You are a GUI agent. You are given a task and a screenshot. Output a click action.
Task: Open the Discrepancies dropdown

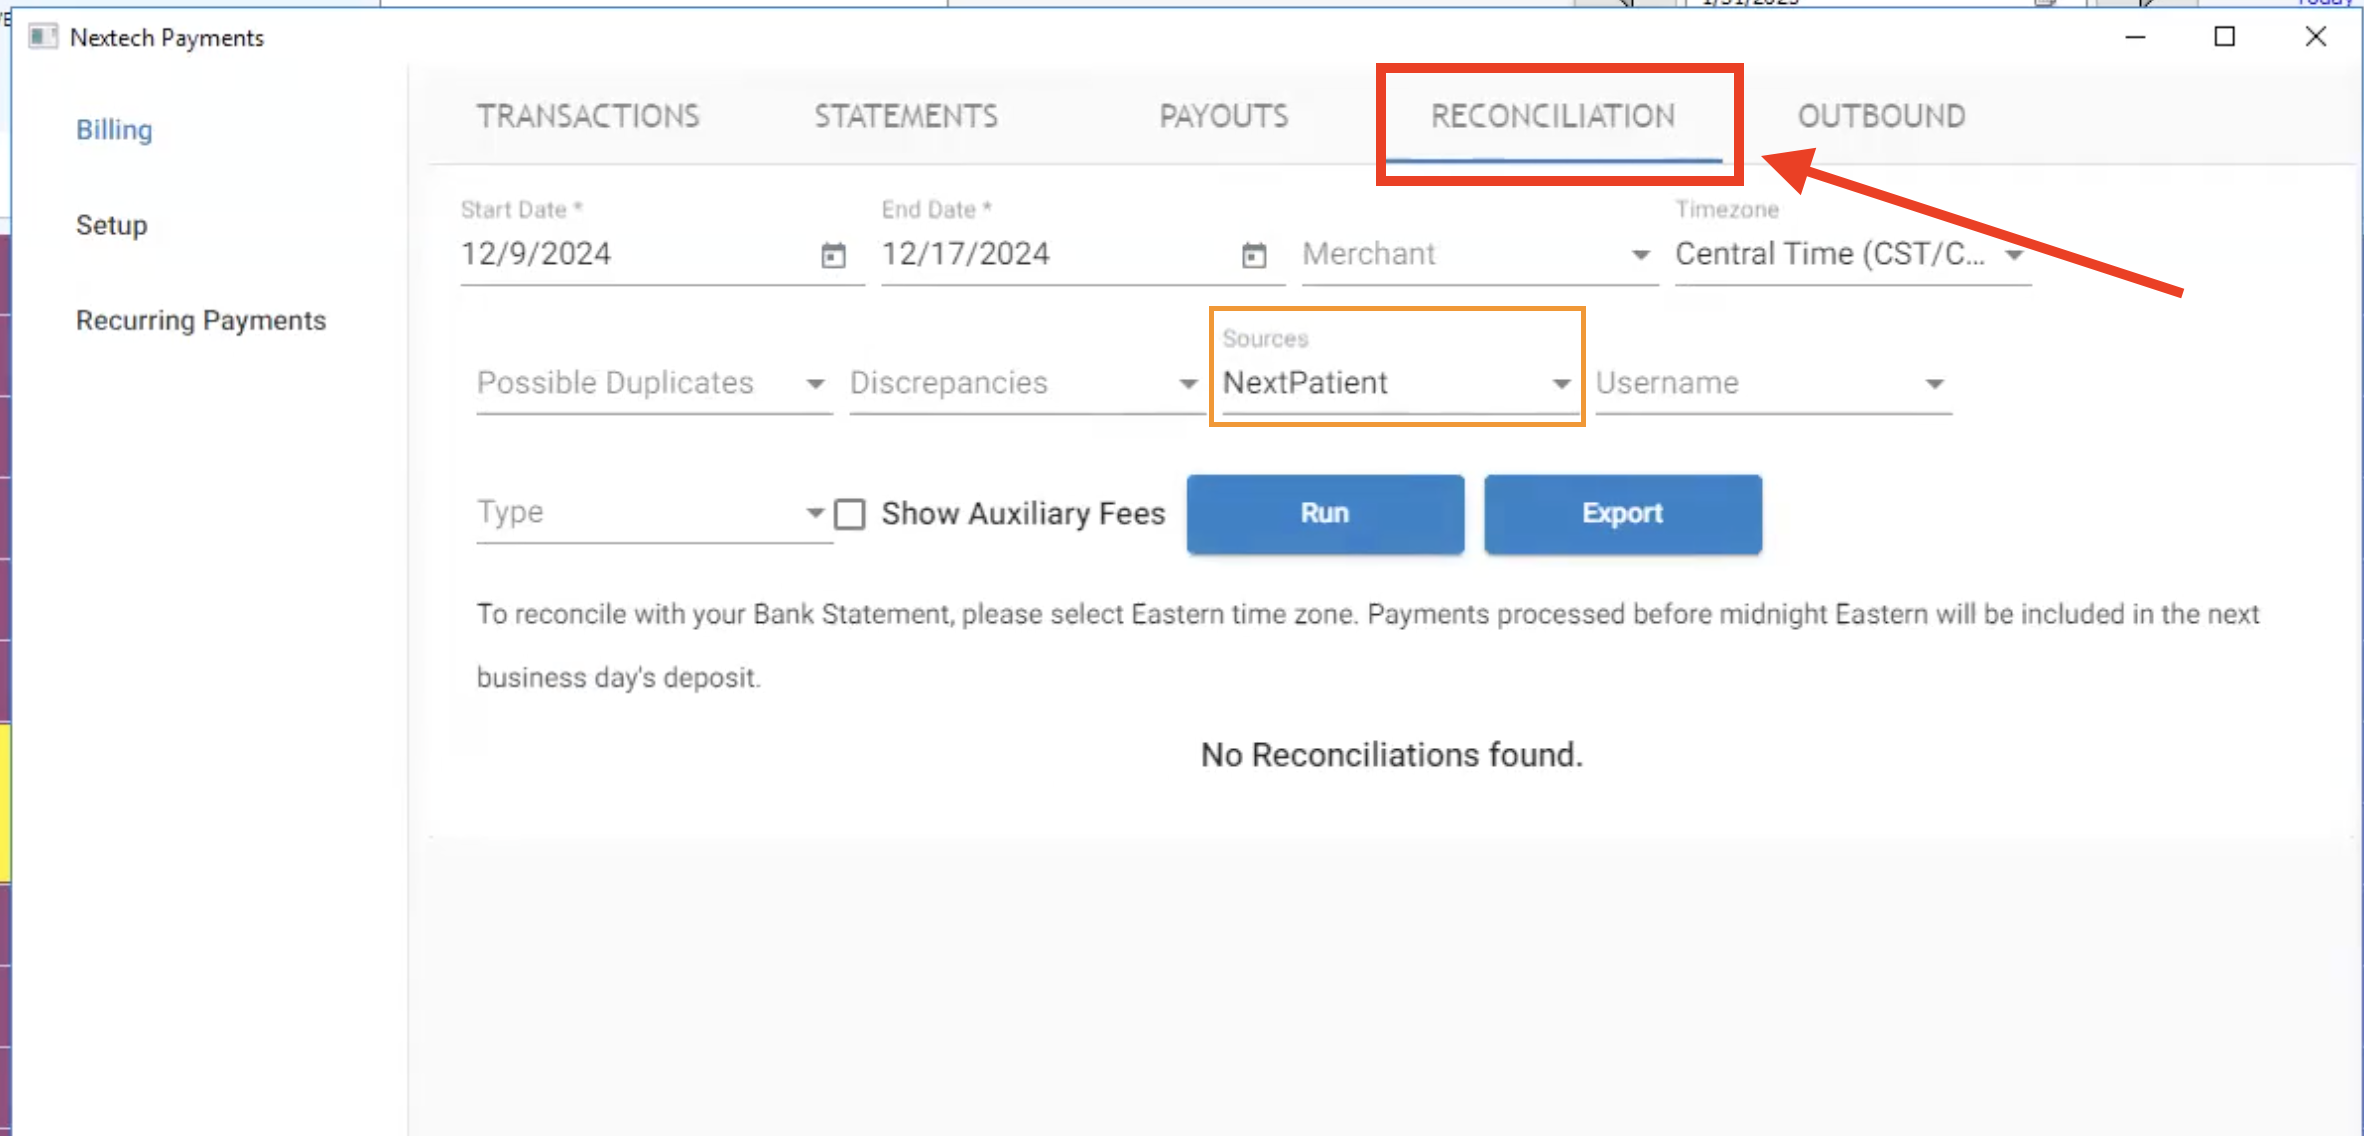pyautogui.click(x=1026, y=383)
